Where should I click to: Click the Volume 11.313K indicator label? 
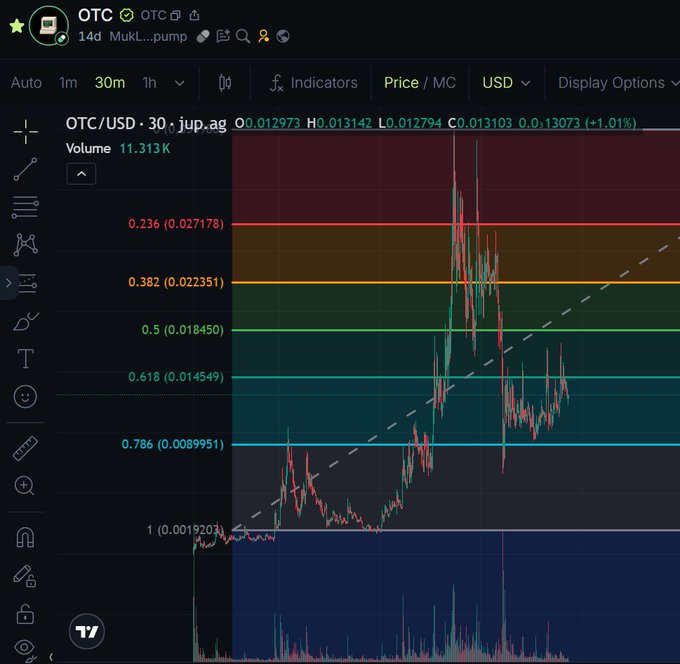[x=118, y=148]
